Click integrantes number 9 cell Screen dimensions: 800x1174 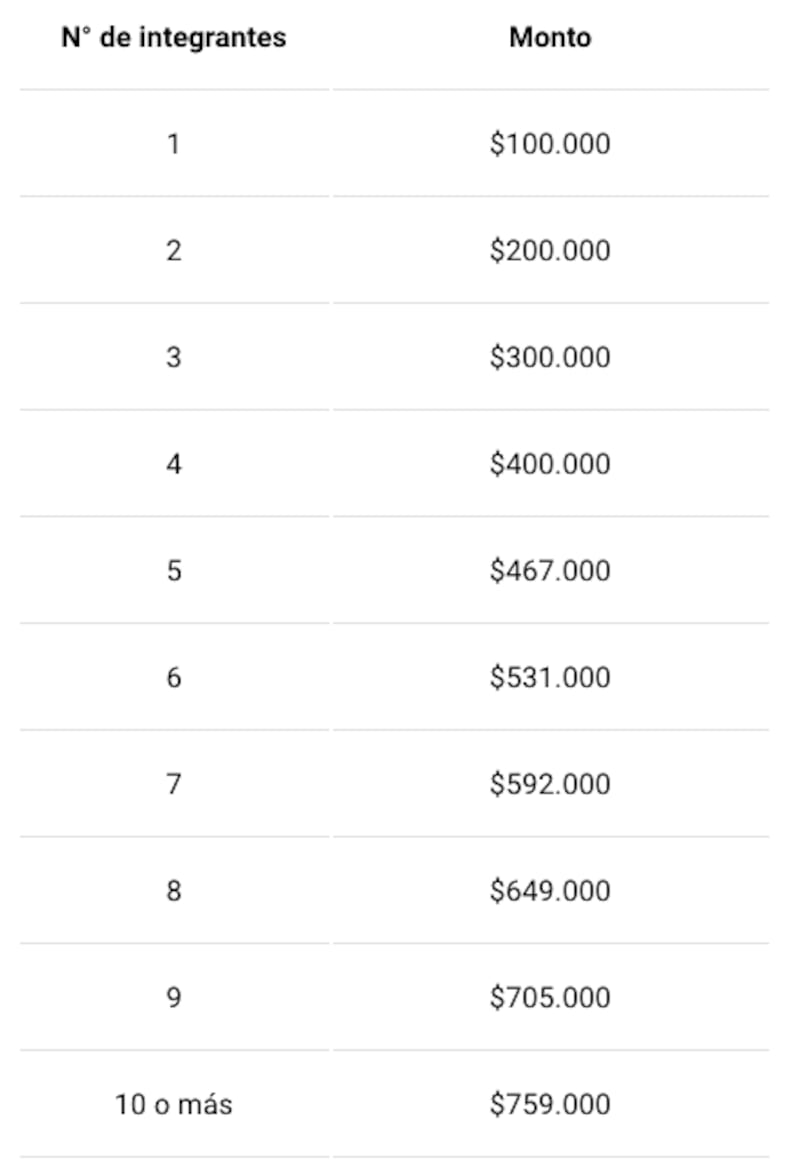click(174, 997)
